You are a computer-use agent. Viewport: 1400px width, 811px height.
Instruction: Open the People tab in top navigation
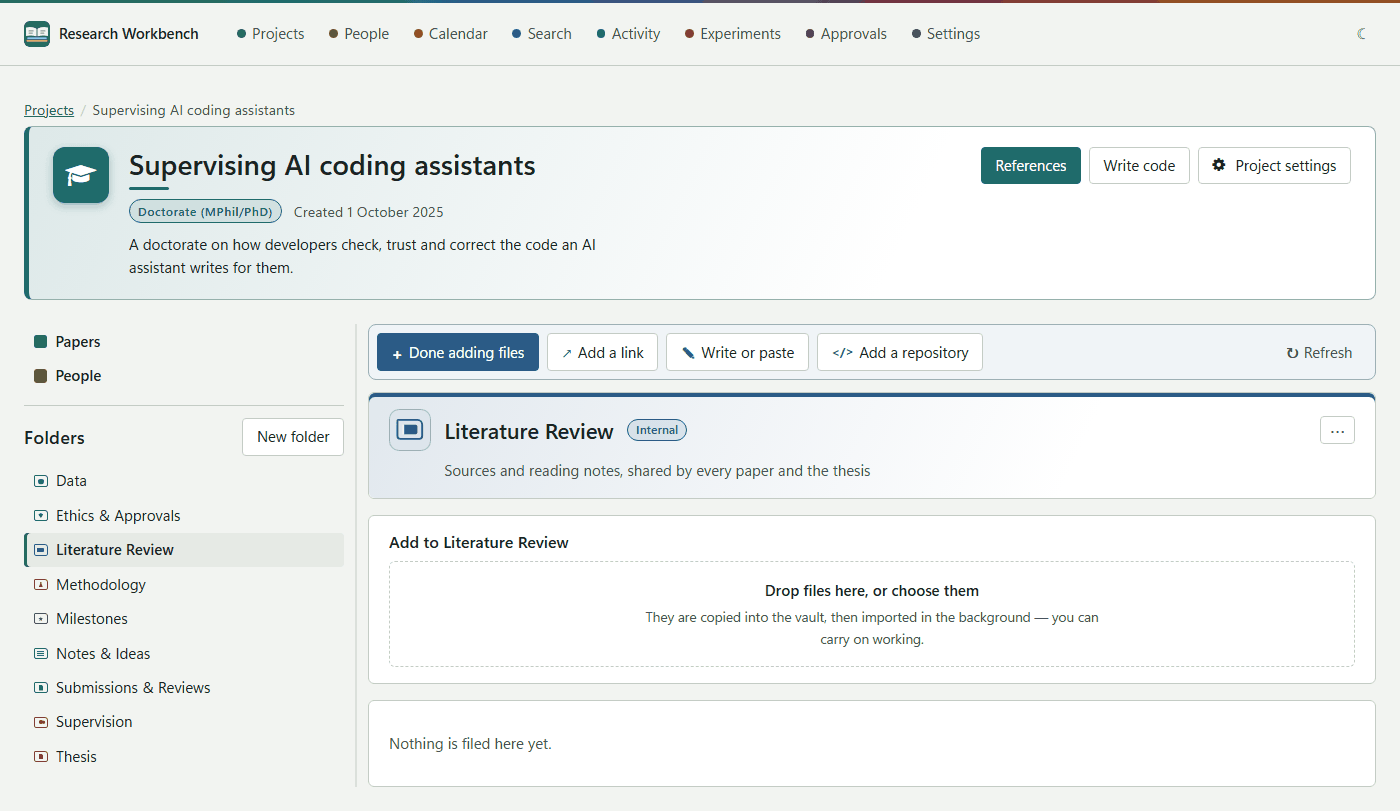(359, 34)
